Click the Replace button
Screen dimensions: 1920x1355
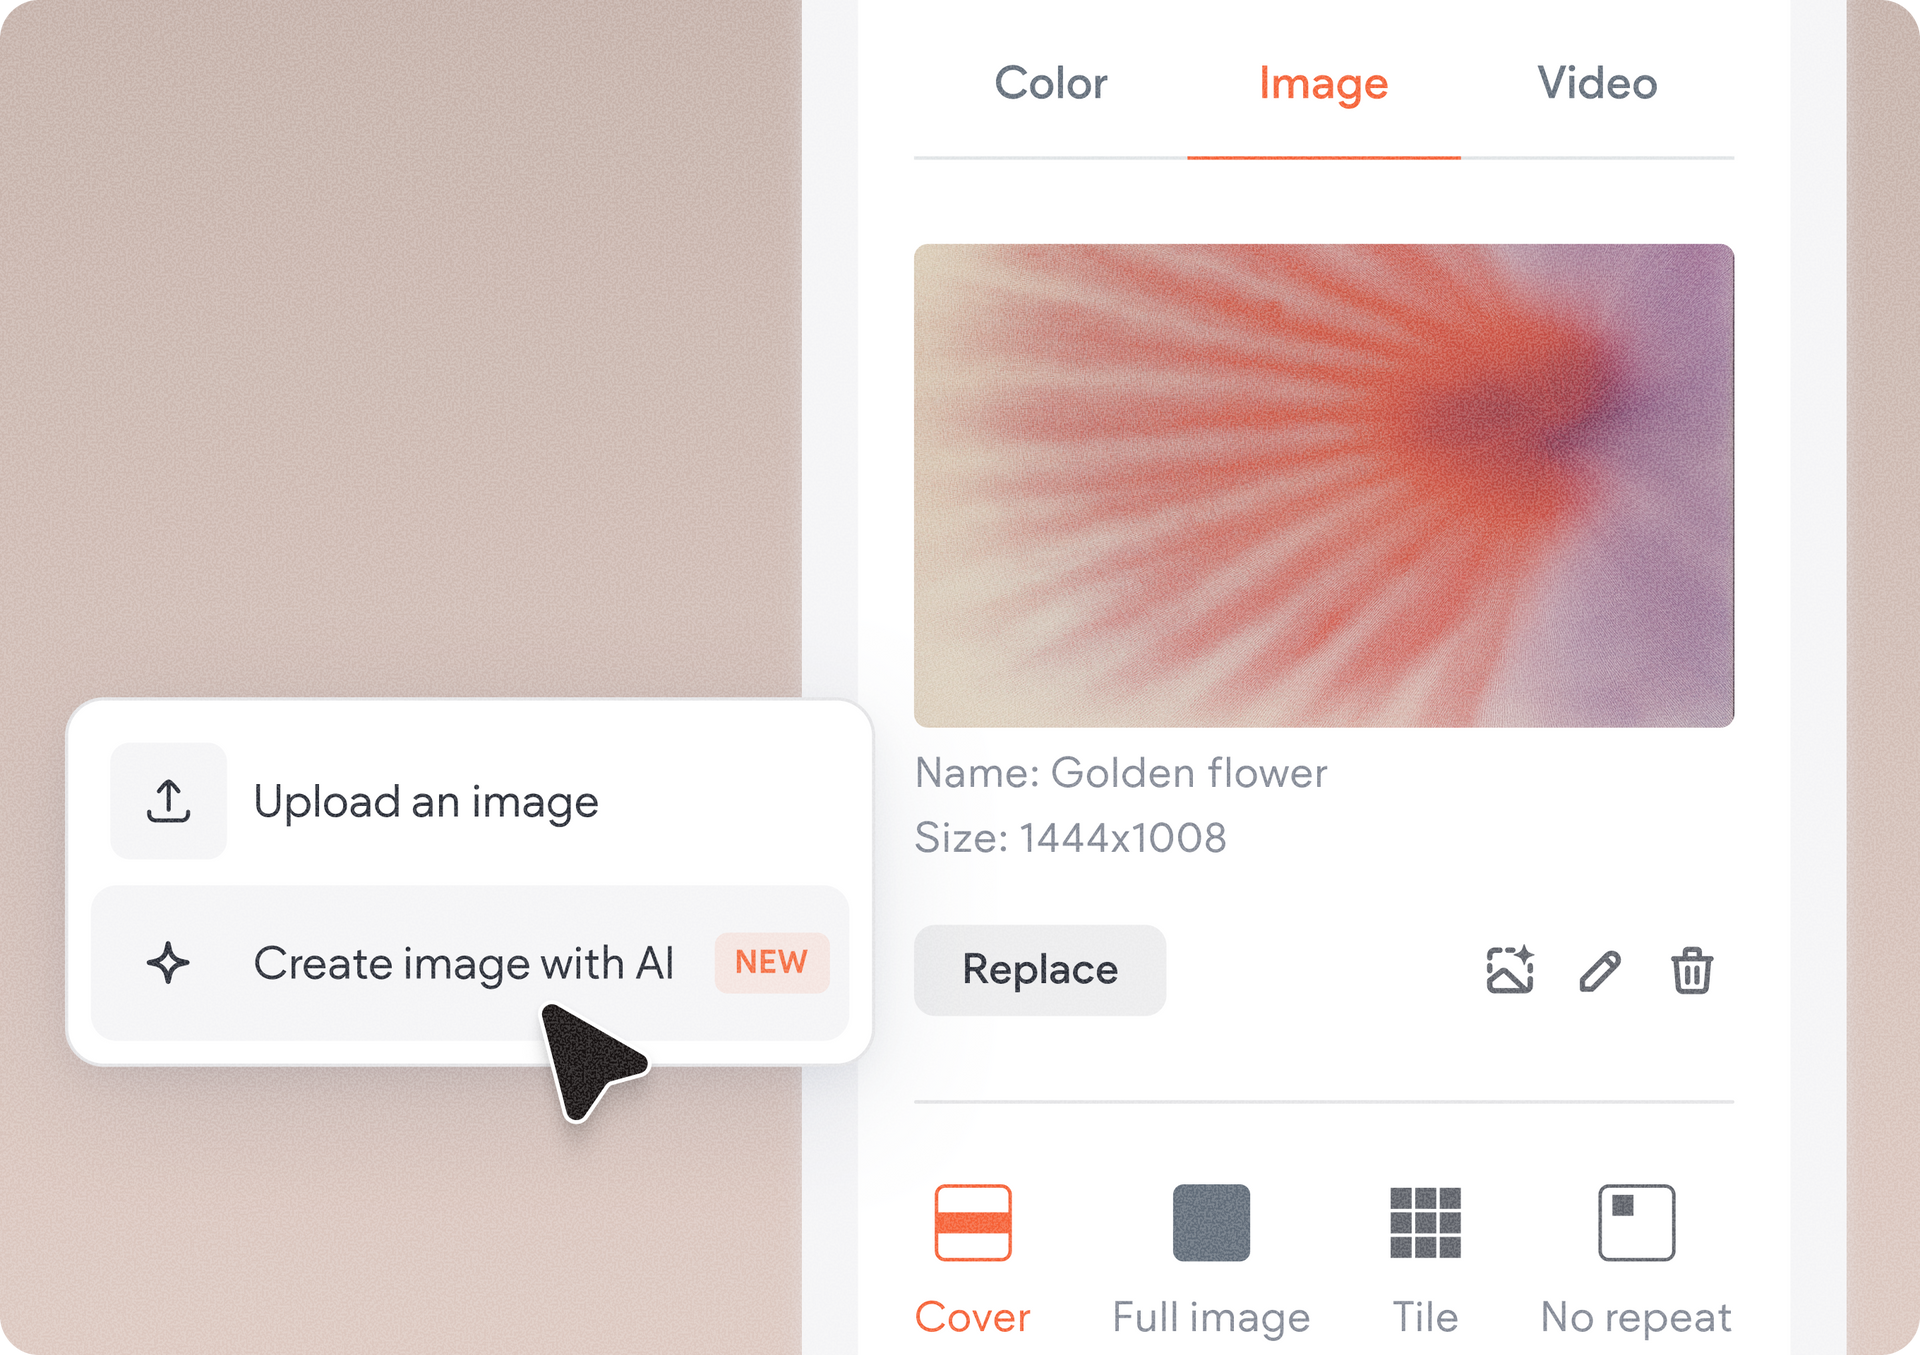1040,970
